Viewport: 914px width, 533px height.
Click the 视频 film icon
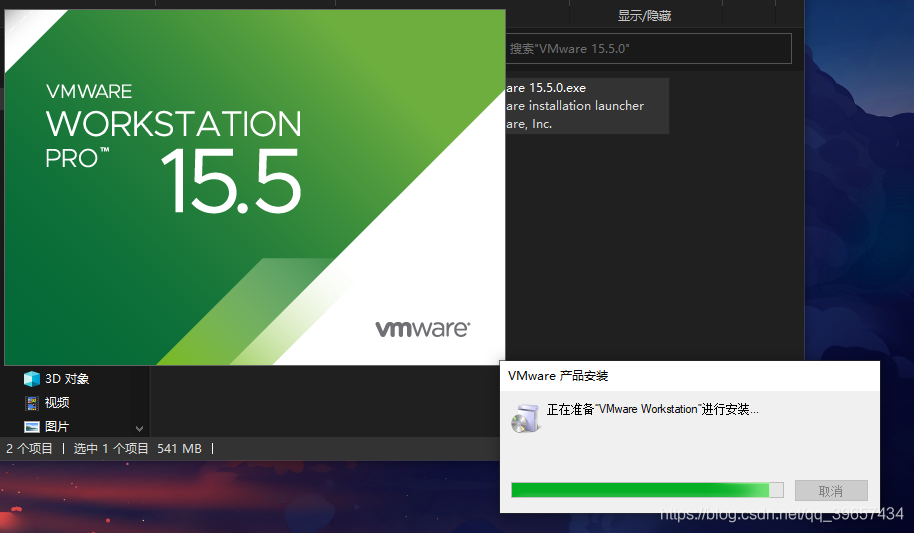click(x=31, y=403)
